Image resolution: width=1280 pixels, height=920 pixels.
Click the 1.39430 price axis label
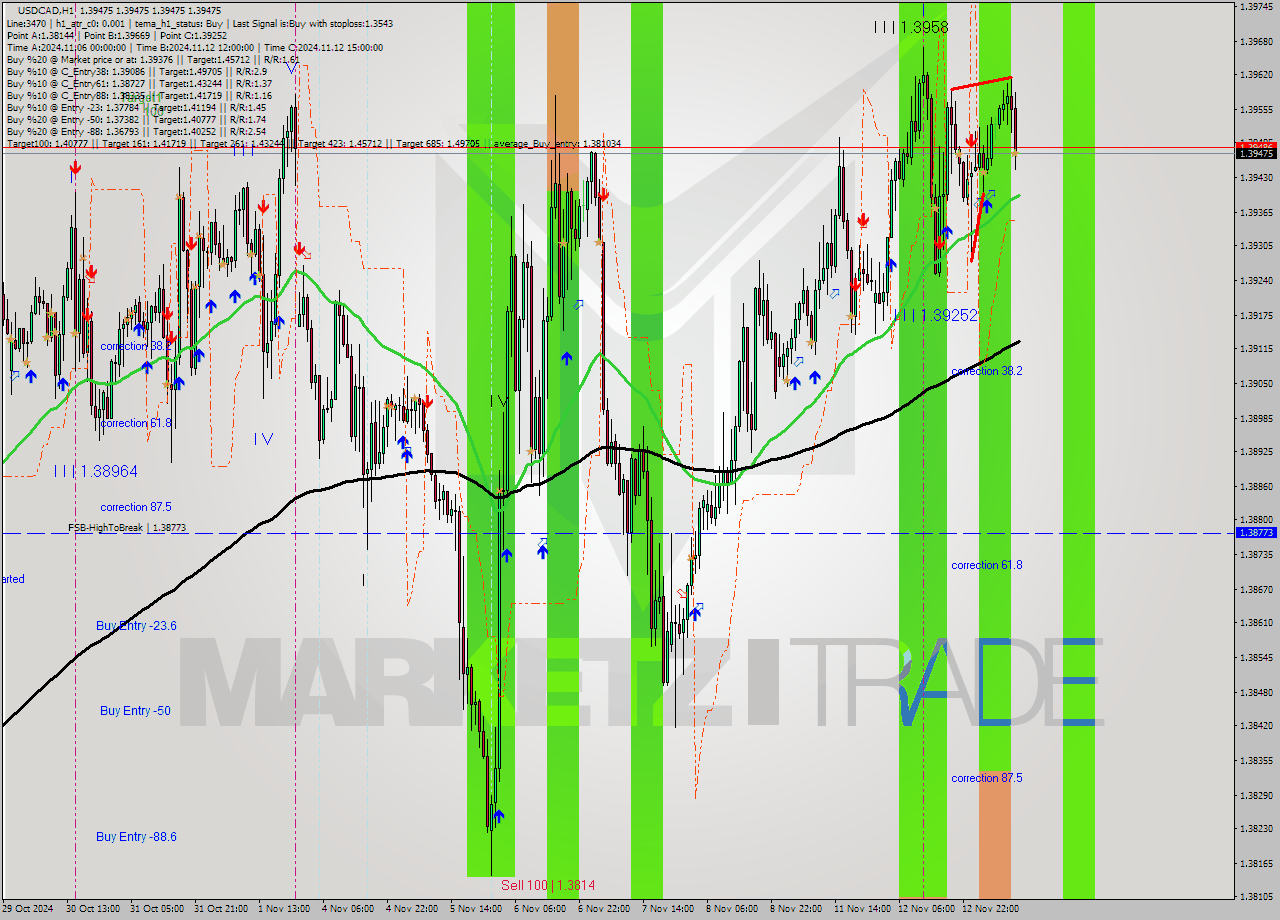(x=1256, y=177)
